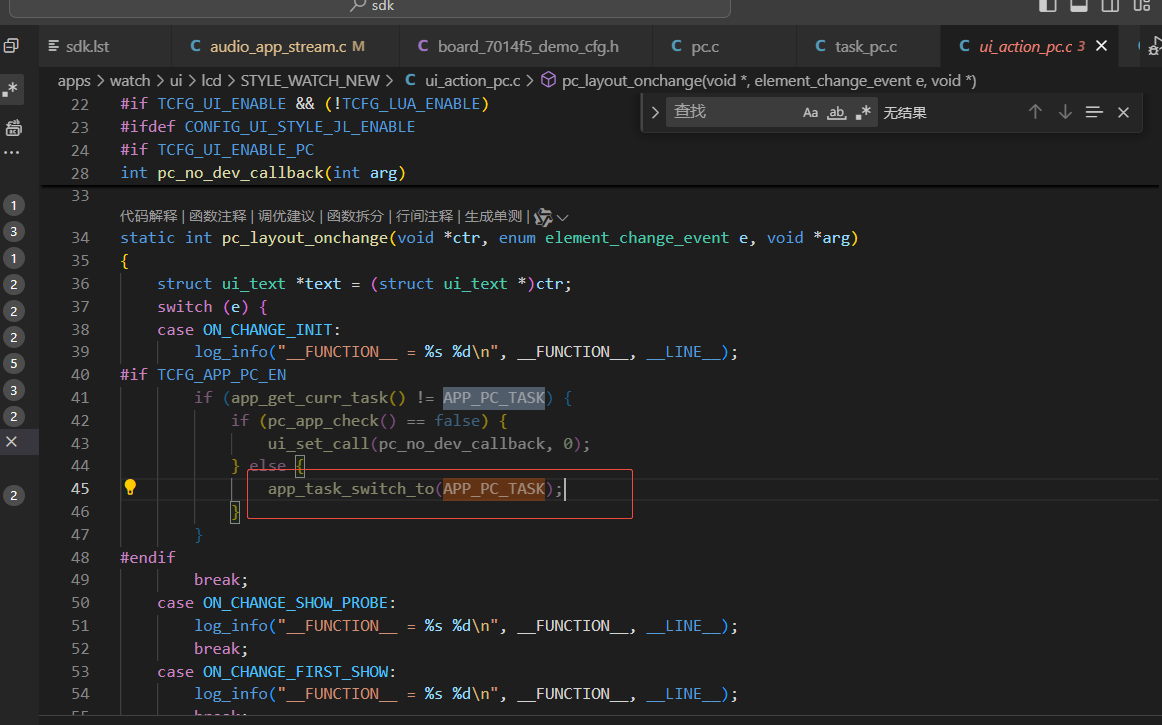Toggle the bottom panel layout icon
Viewport: 1162px width, 725px height.
[x=1079, y=6]
